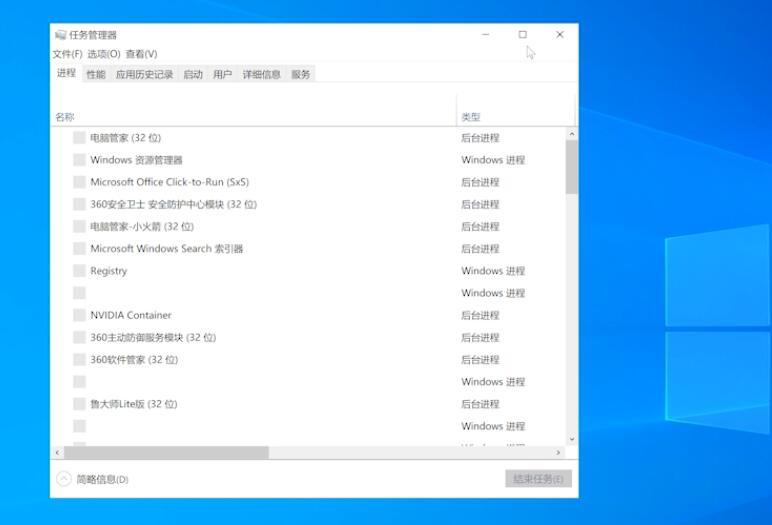Click the vertical scrollbar thumb
Image resolution: width=772 pixels, height=525 pixels.
tap(572, 167)
